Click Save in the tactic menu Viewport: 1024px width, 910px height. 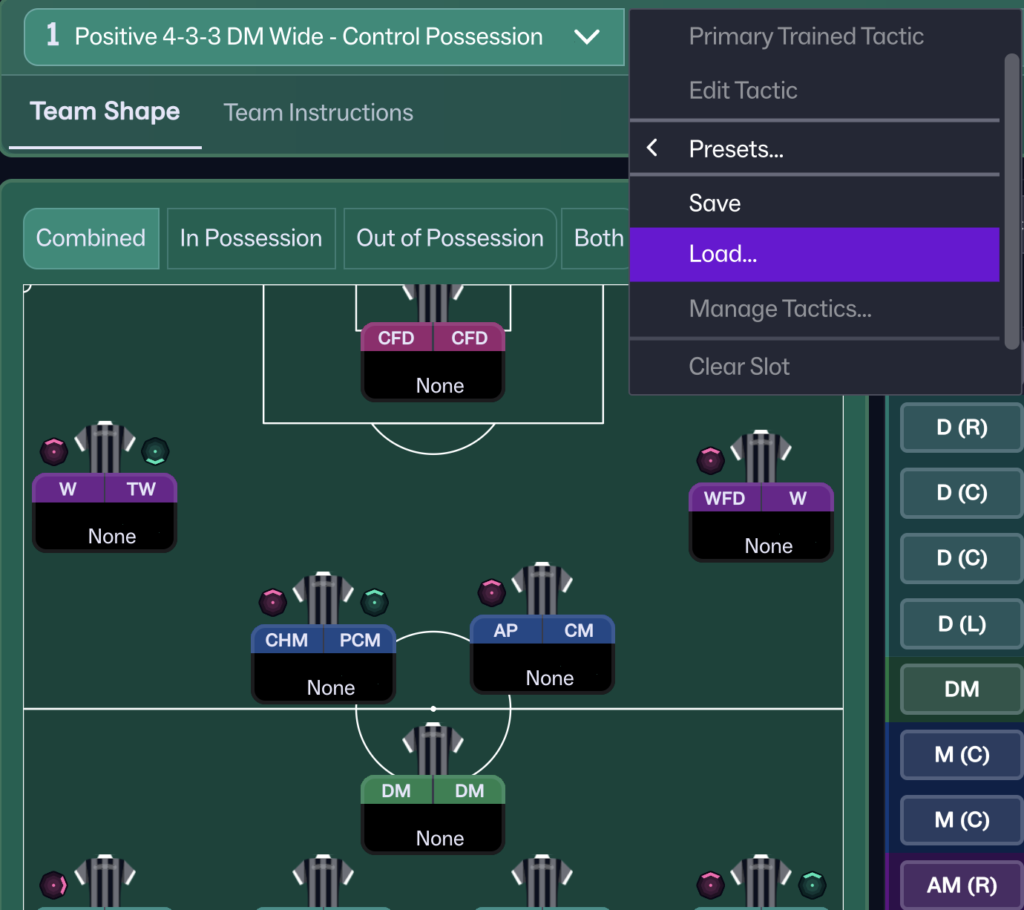pyautogui.click(x=715, y=203)
